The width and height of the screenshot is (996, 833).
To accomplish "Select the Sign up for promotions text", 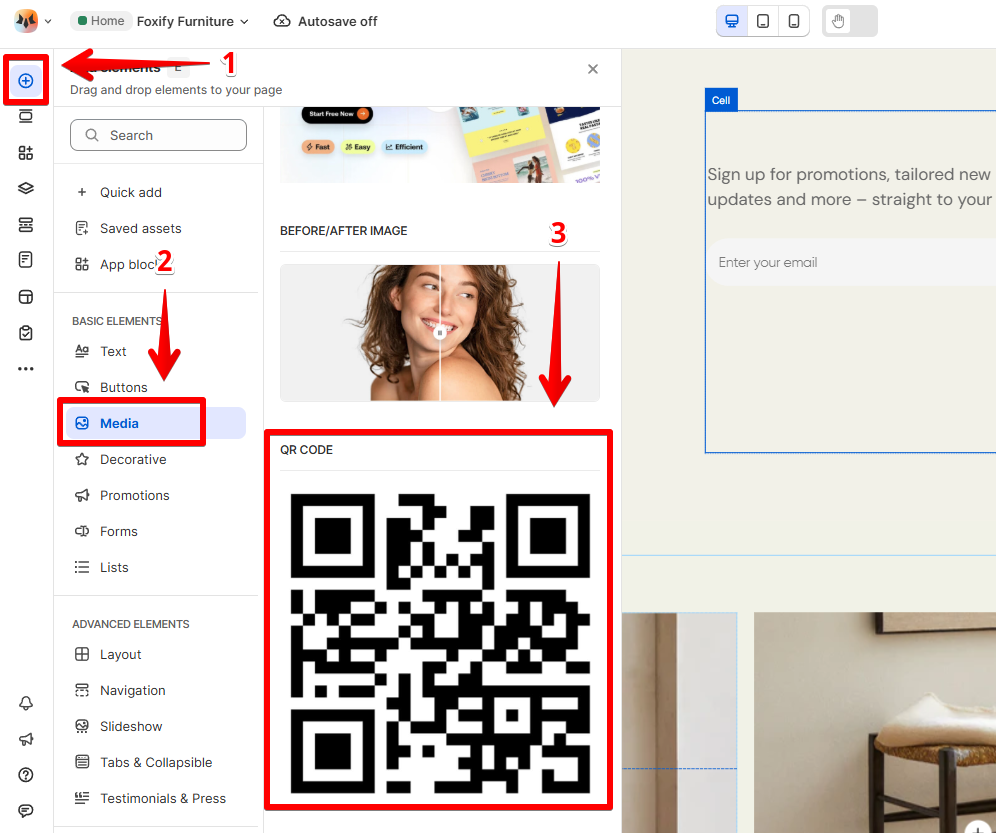I will point(851,187).
